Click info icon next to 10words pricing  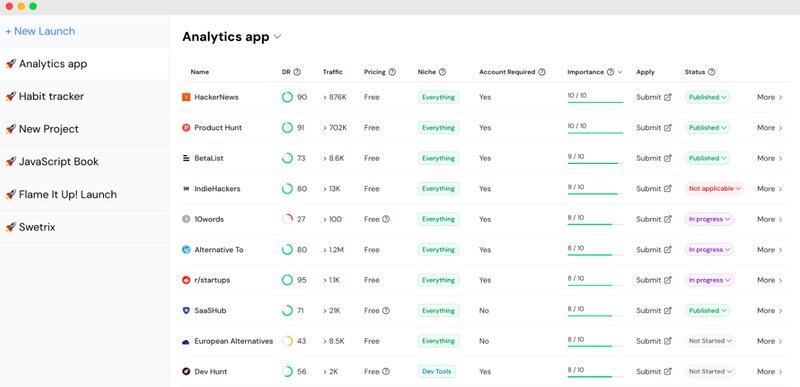pyautogui.click(x=386, y=219)
